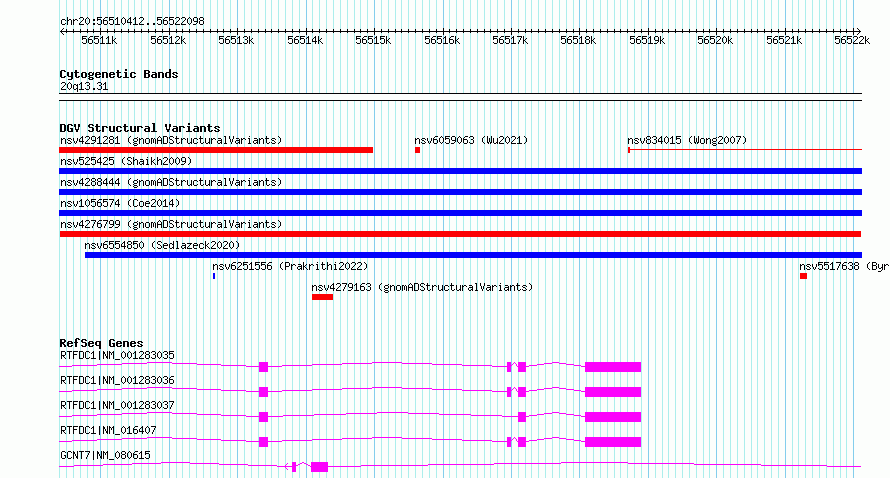
Task: Select the 20q13.31 cytogenetic band label
Action: [x=84, y=86]
